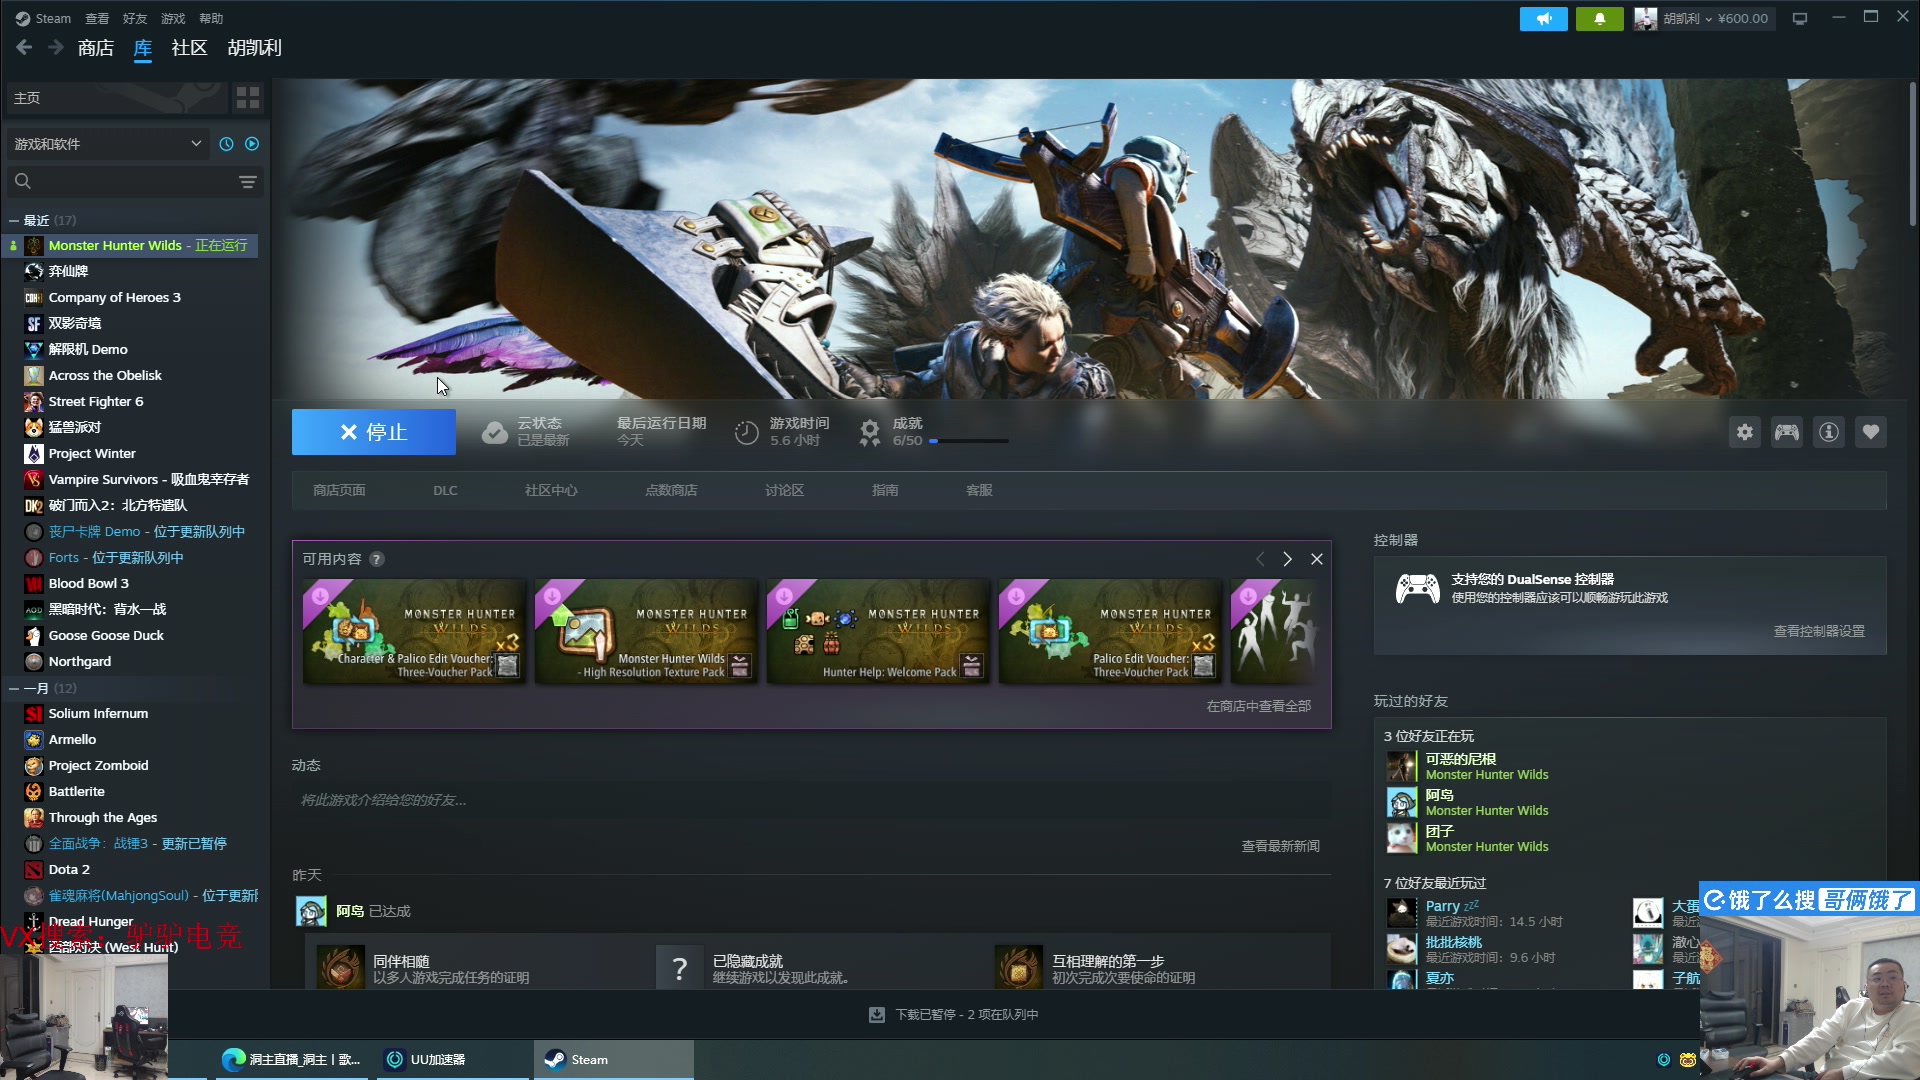Open 查看 menu

click(96, 18)
